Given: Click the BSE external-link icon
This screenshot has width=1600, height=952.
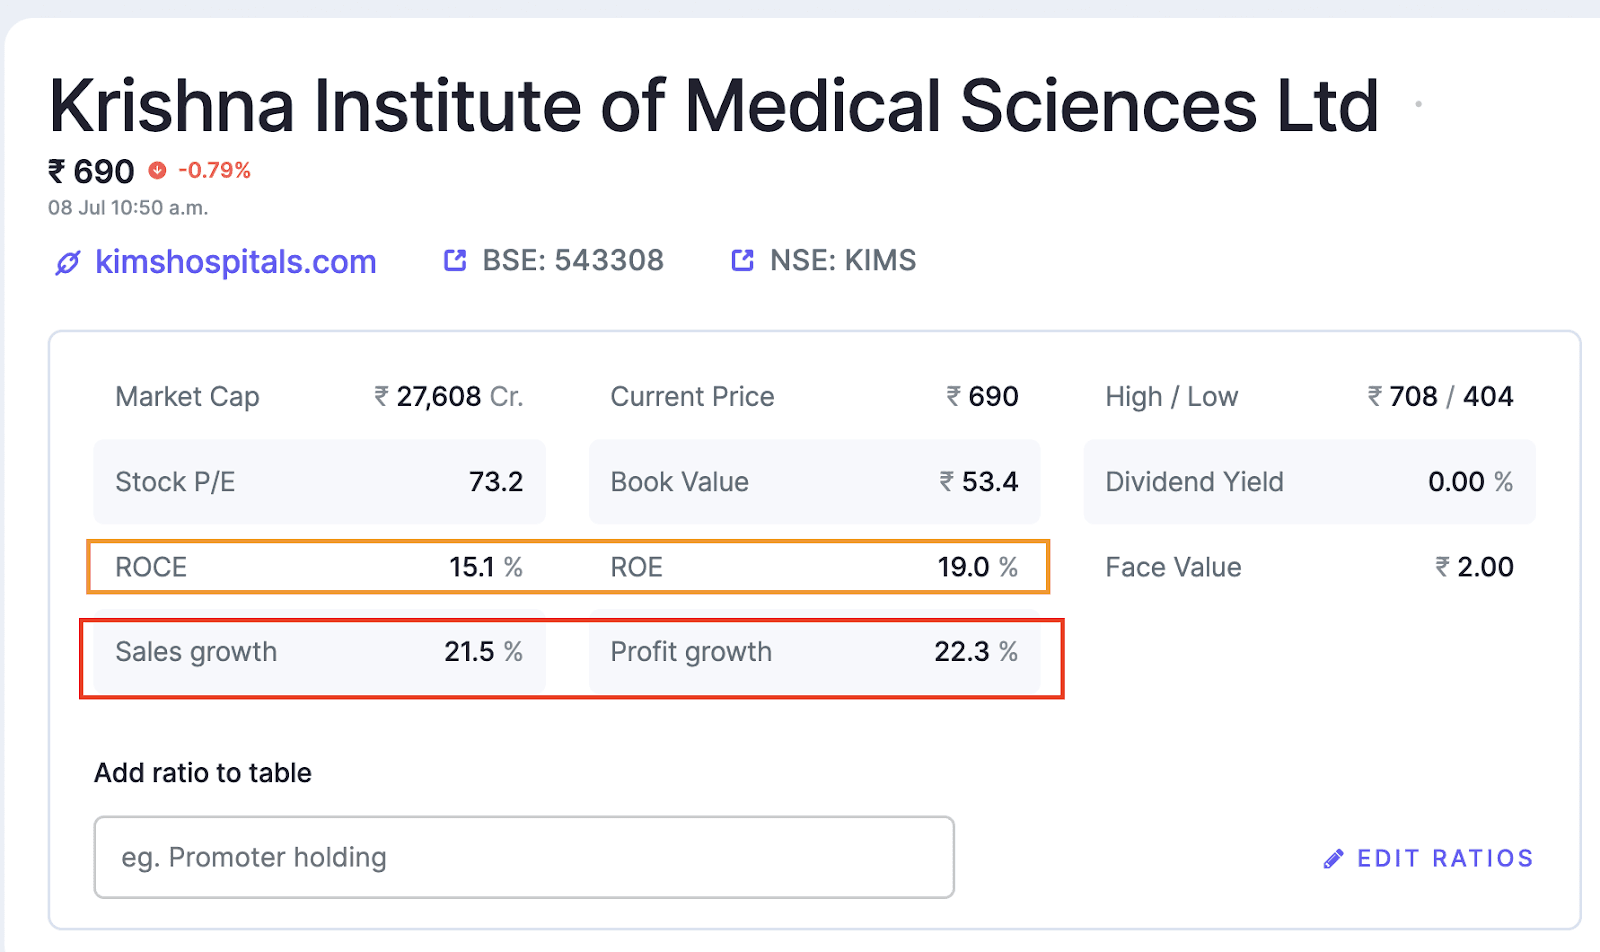Looking at the screenshot, I should click(455, 261).
